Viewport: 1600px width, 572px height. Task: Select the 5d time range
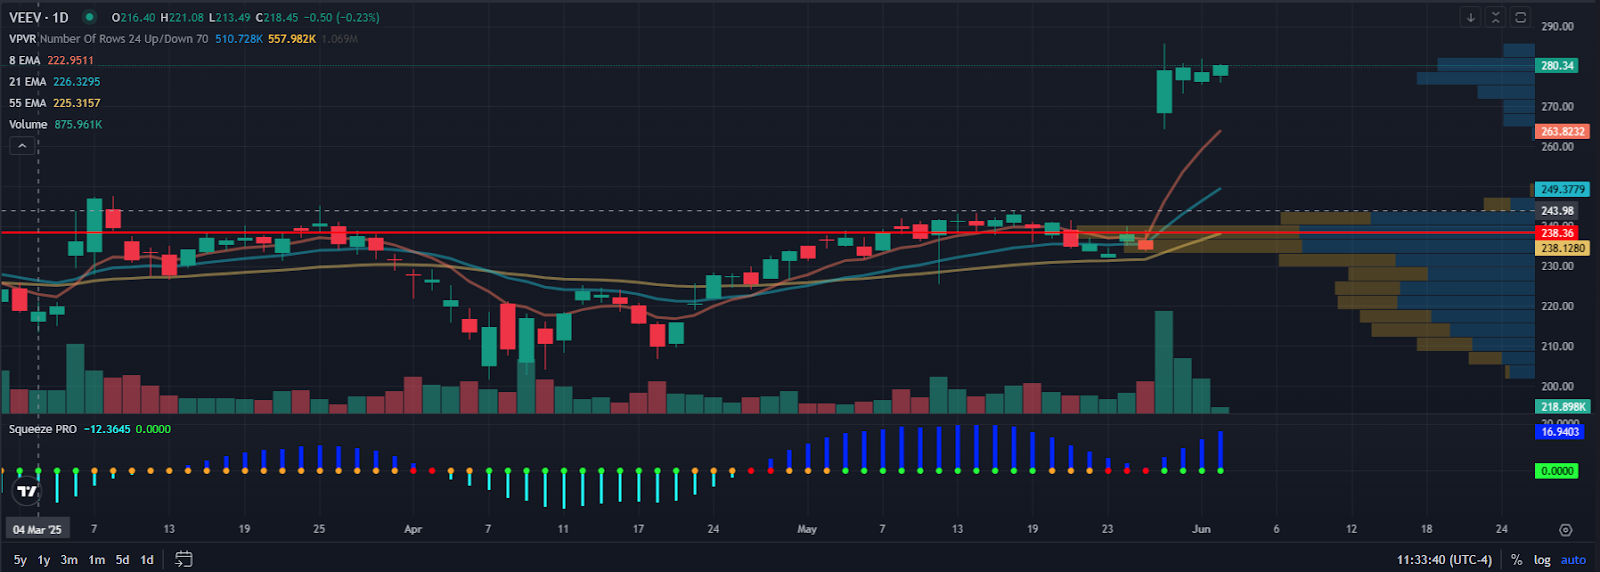click(x=122, y=560)
